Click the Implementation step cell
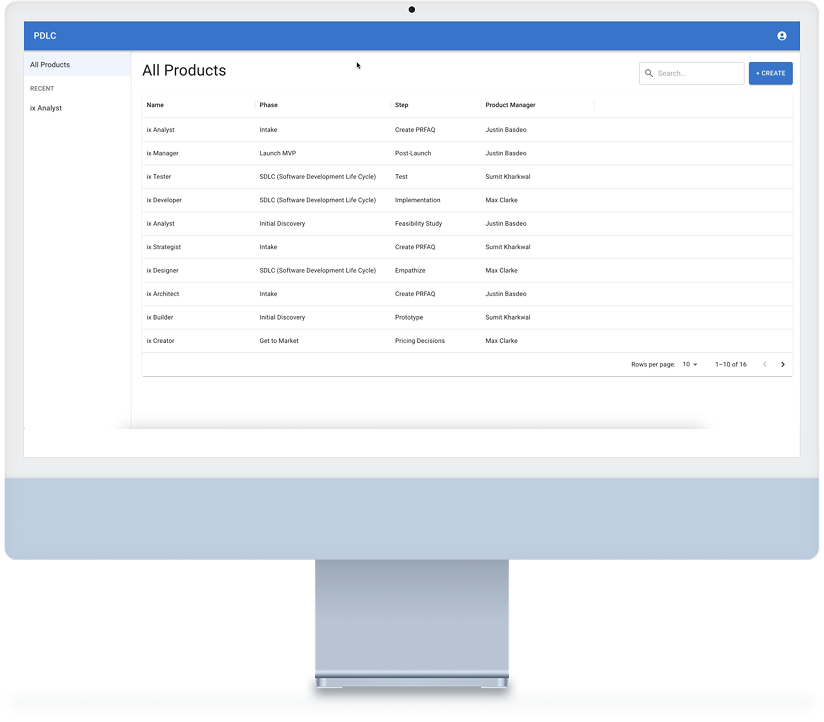 (417, 200)
